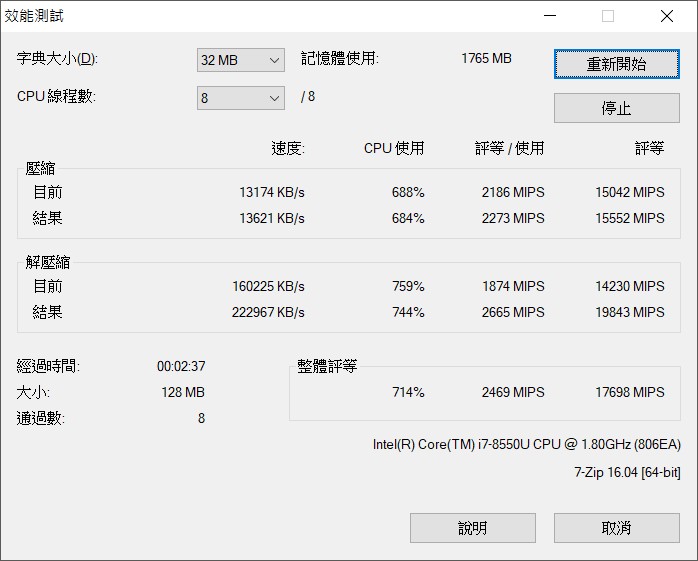
Task: Click the overall CPU usage 714%
Action: tap(408, 392)
